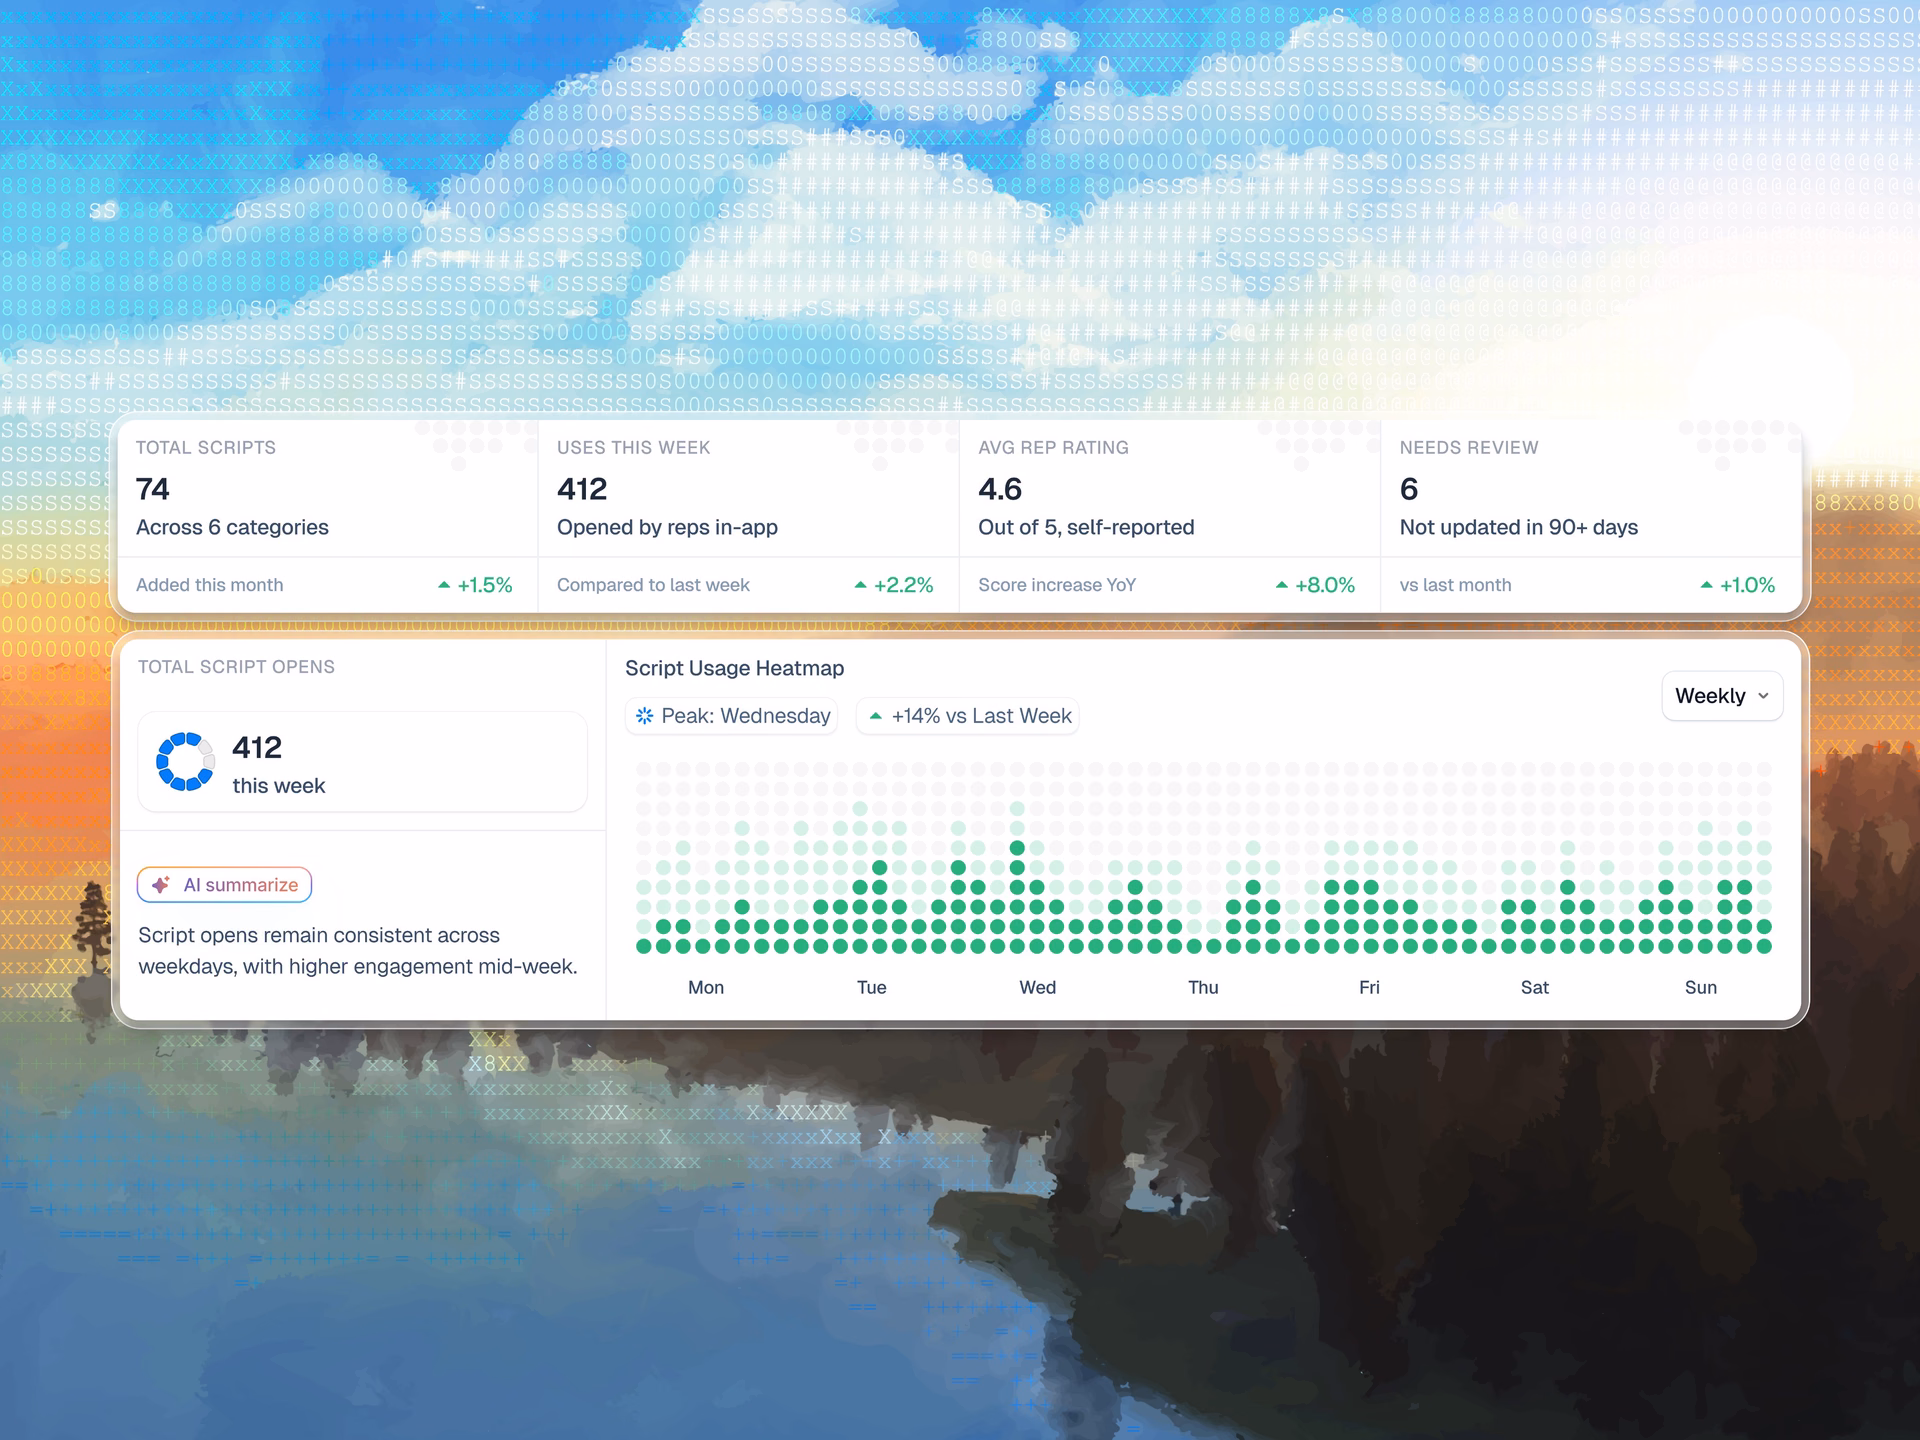Screen dimensions: 1920x1440
Task: Click the up arrow beside +8.0%
Action: click(x=1282, y=585)
